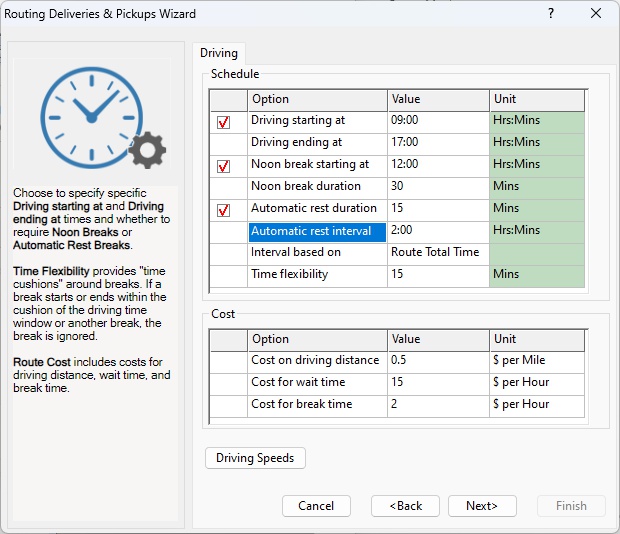Click the question mark help button
Screen dimensions: 620x534
tap(550, 14)
